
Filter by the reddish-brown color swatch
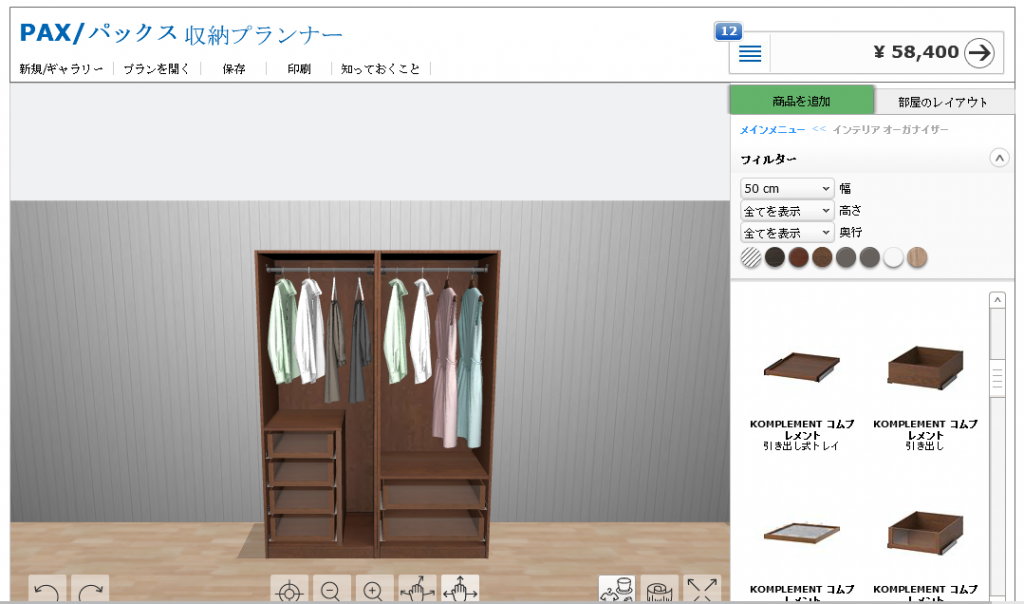798,258
